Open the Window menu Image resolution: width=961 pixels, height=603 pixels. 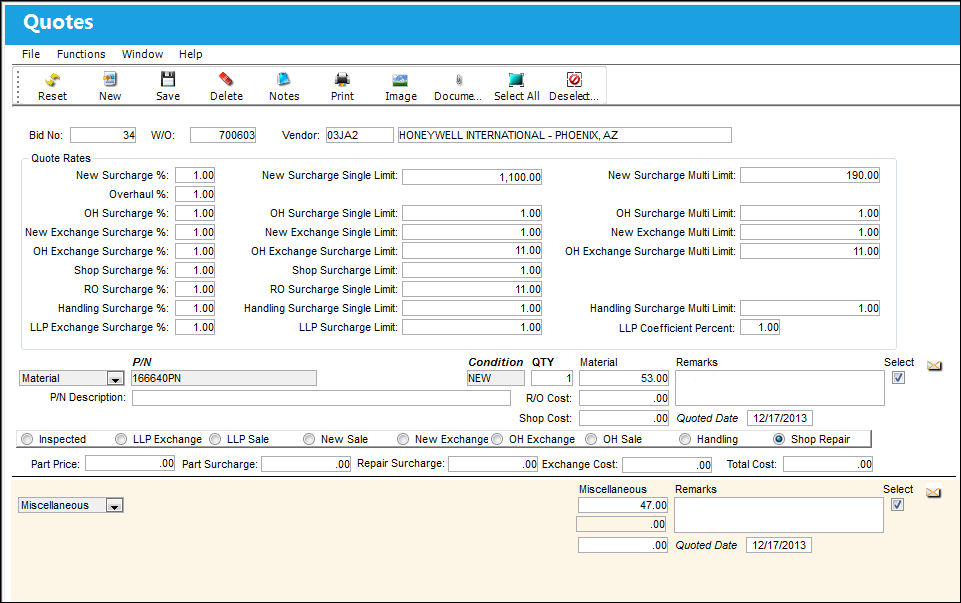(x=142, y=54)
